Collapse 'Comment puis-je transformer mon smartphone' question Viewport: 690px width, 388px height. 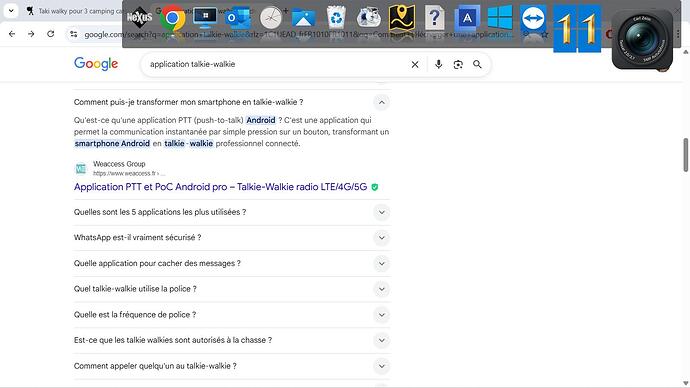(x=382, y=102)
